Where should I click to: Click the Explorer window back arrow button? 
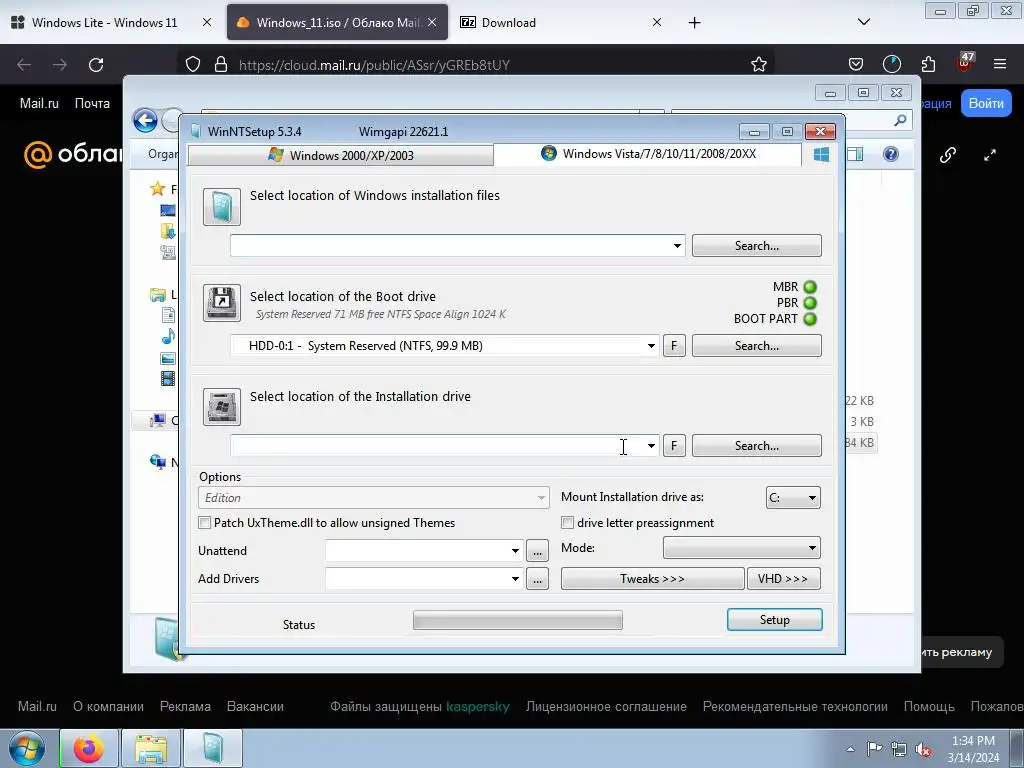(x=145, y=121)
